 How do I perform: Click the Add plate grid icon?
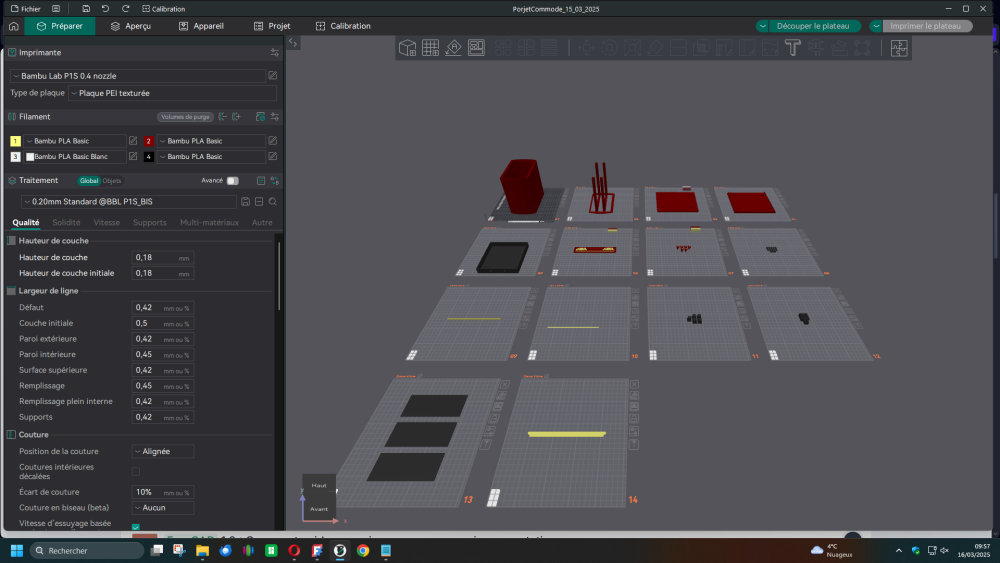point(430,48)
